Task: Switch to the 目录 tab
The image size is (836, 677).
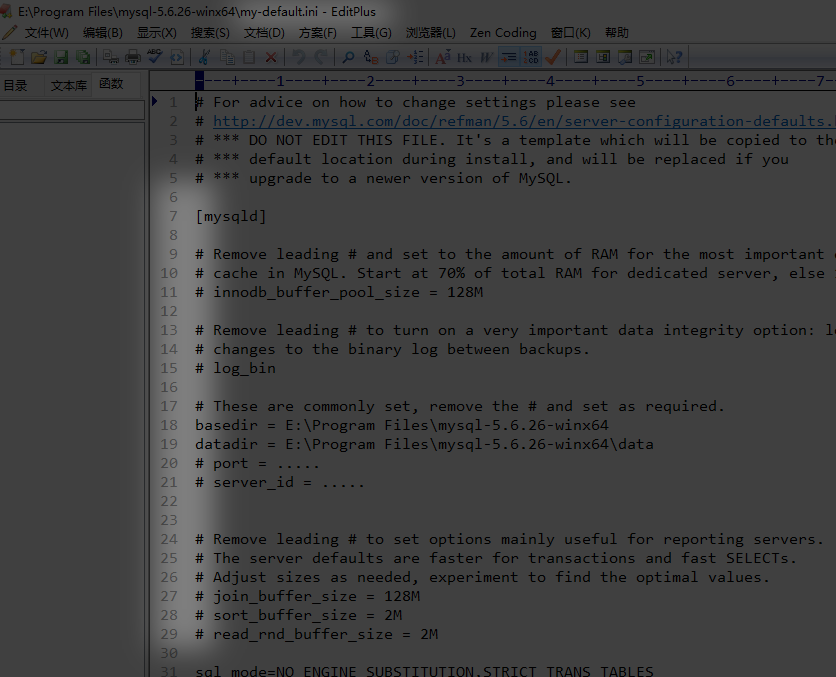Action: click(x=15, y=85)
